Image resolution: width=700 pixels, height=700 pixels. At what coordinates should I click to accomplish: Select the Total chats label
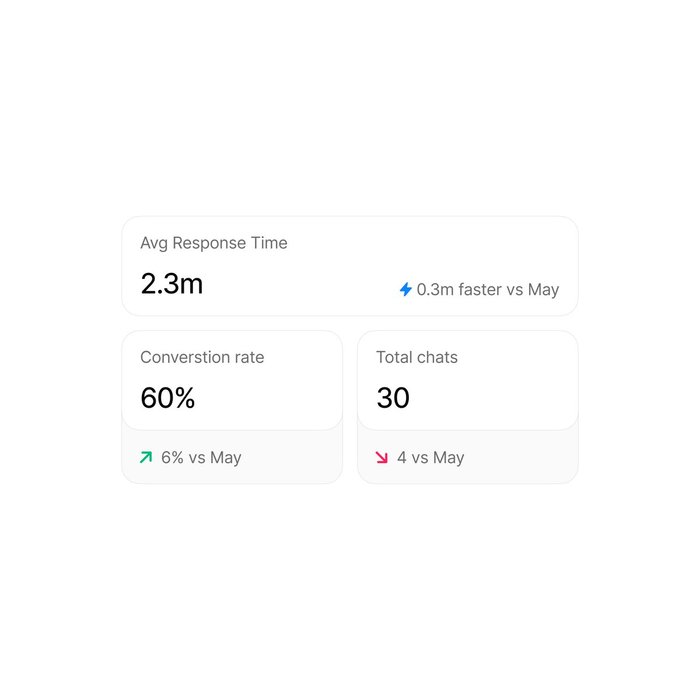coord(416,357)
